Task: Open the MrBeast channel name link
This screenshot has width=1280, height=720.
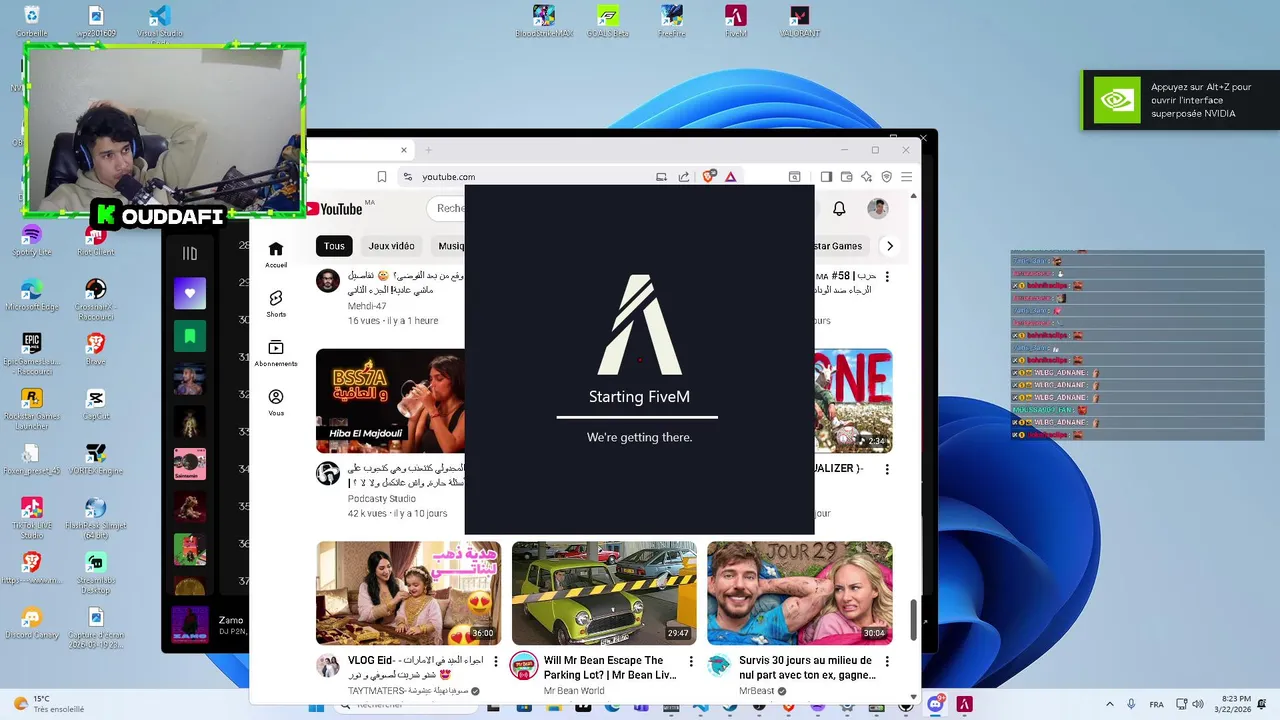Action: click(x=757, y=691)
